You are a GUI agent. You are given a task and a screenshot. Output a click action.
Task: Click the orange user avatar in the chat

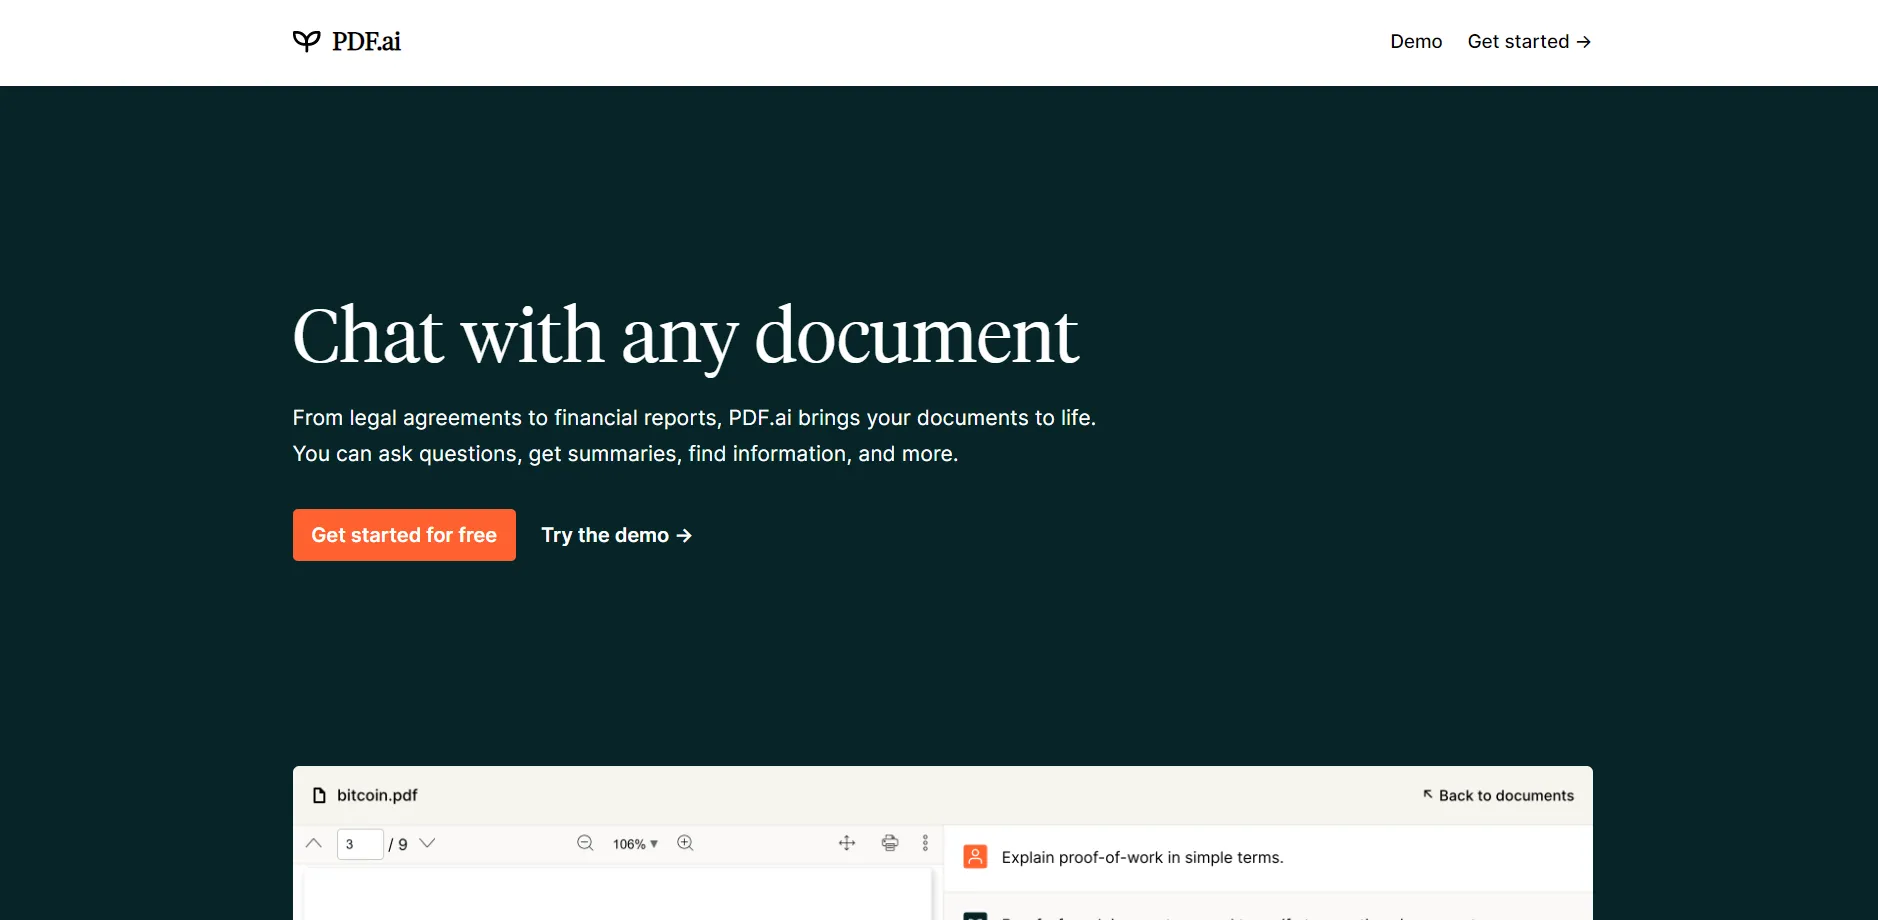pyautogui.click(x=974, y=855)
